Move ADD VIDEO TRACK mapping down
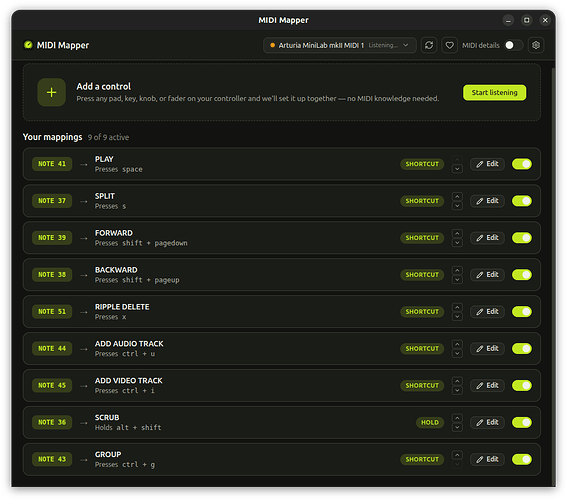 coord(457,390)
